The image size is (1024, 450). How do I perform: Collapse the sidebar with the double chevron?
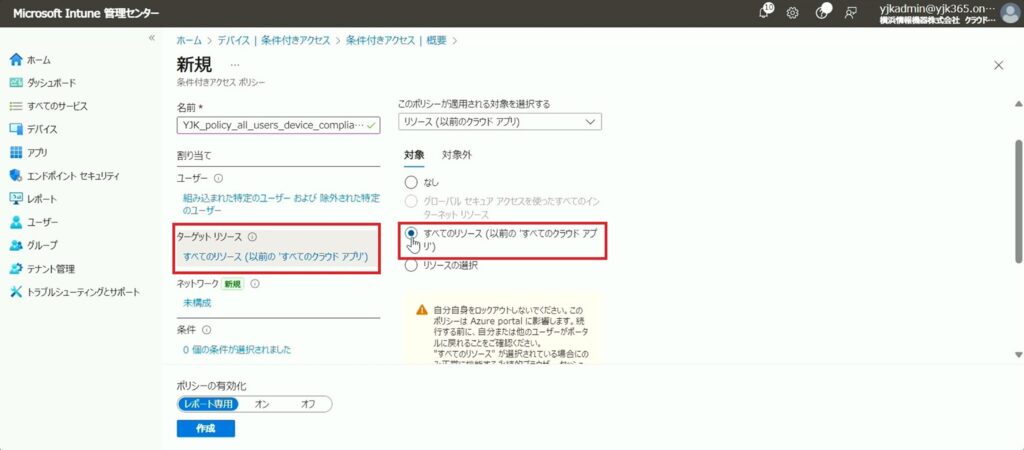[x=152, y=38]
